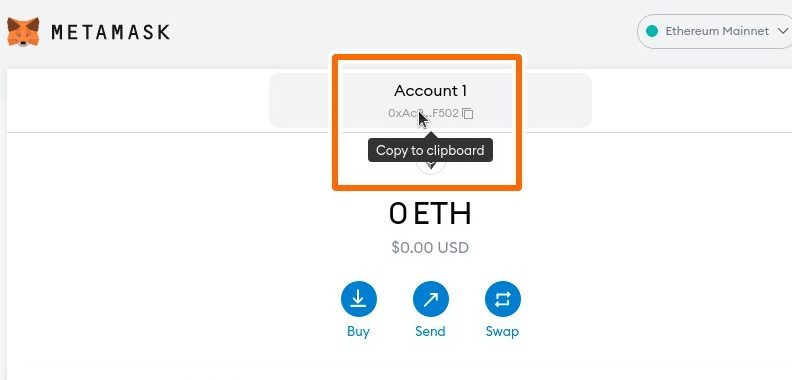Click the Ethereum Mainnet label text
Screen dimensions: 792x380
[717, 31]
